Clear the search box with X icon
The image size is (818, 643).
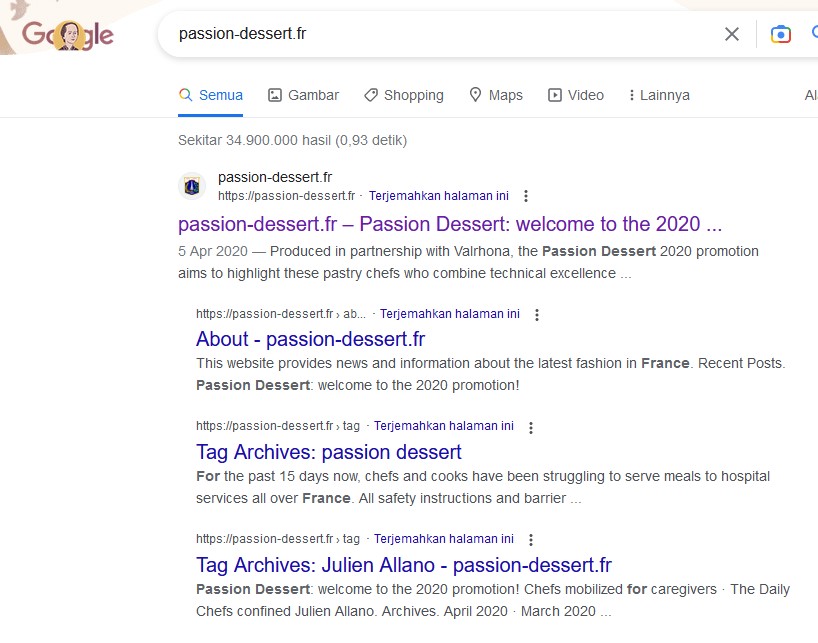732,34
